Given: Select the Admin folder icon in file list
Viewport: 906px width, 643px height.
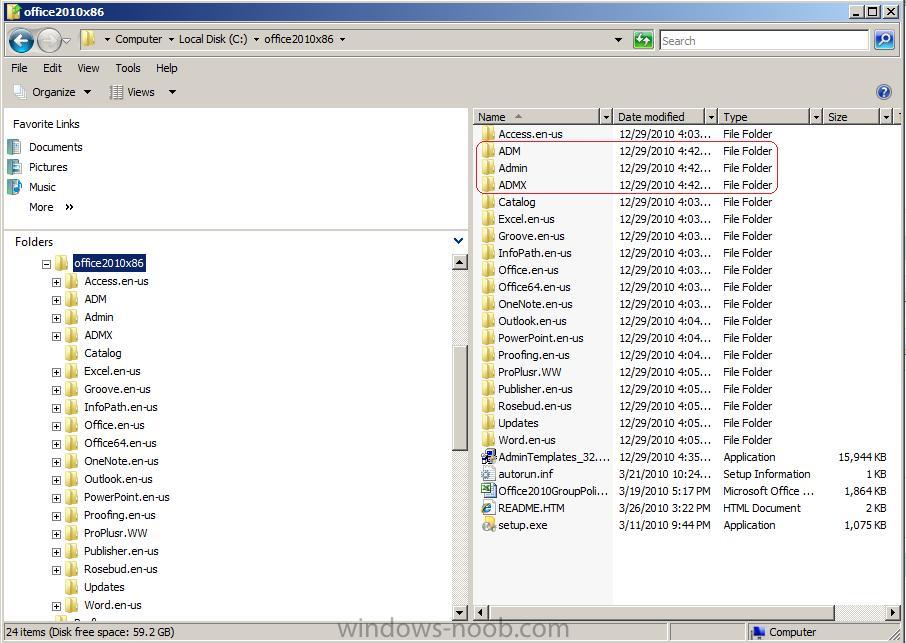Looking at the screenshot, I should (488, 168).
